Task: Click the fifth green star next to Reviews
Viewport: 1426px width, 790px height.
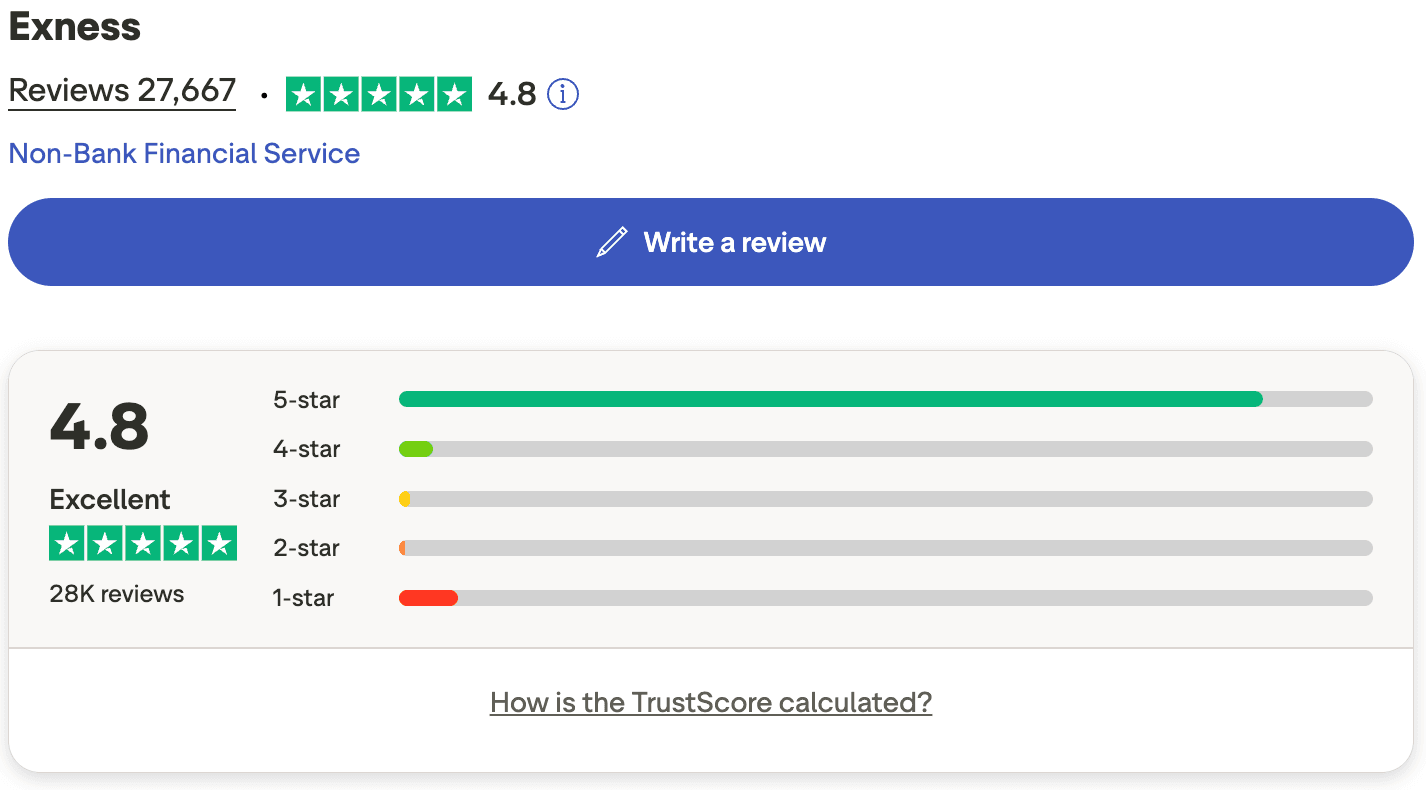Action: [x=457, y=94]
